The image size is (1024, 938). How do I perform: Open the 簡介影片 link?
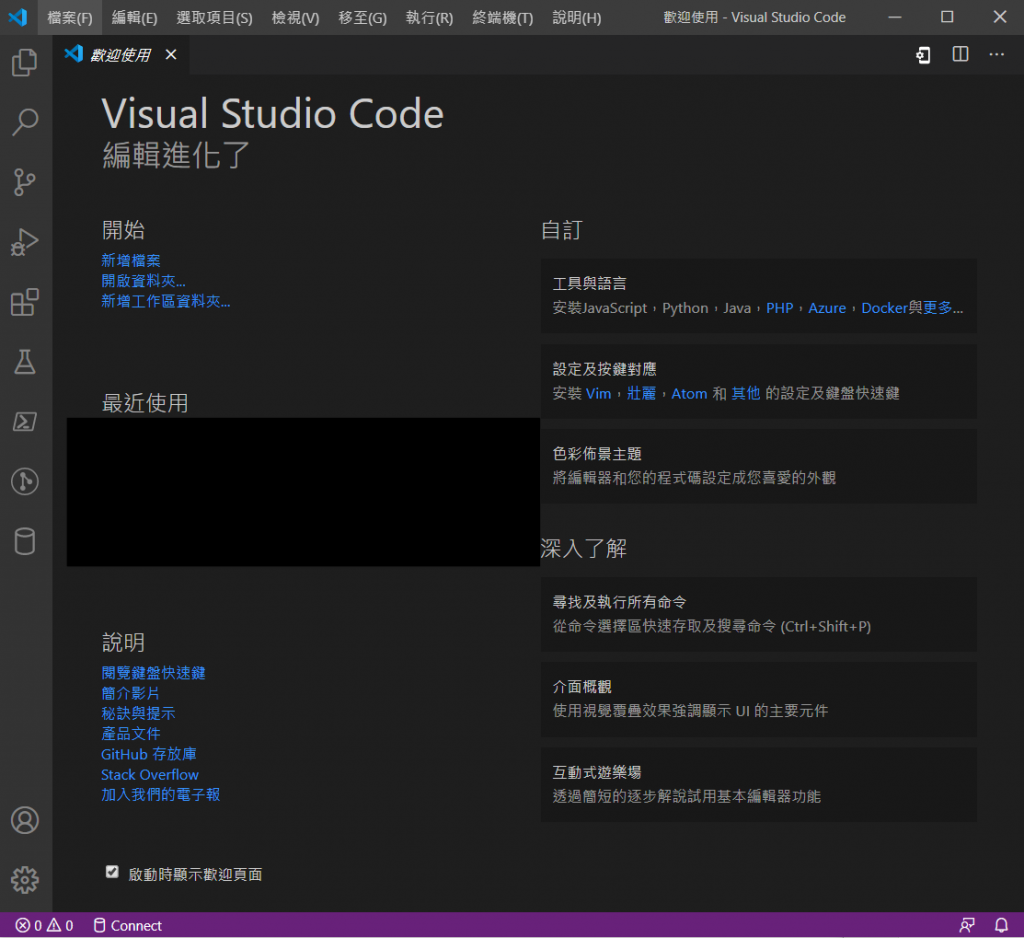[131, 693]
